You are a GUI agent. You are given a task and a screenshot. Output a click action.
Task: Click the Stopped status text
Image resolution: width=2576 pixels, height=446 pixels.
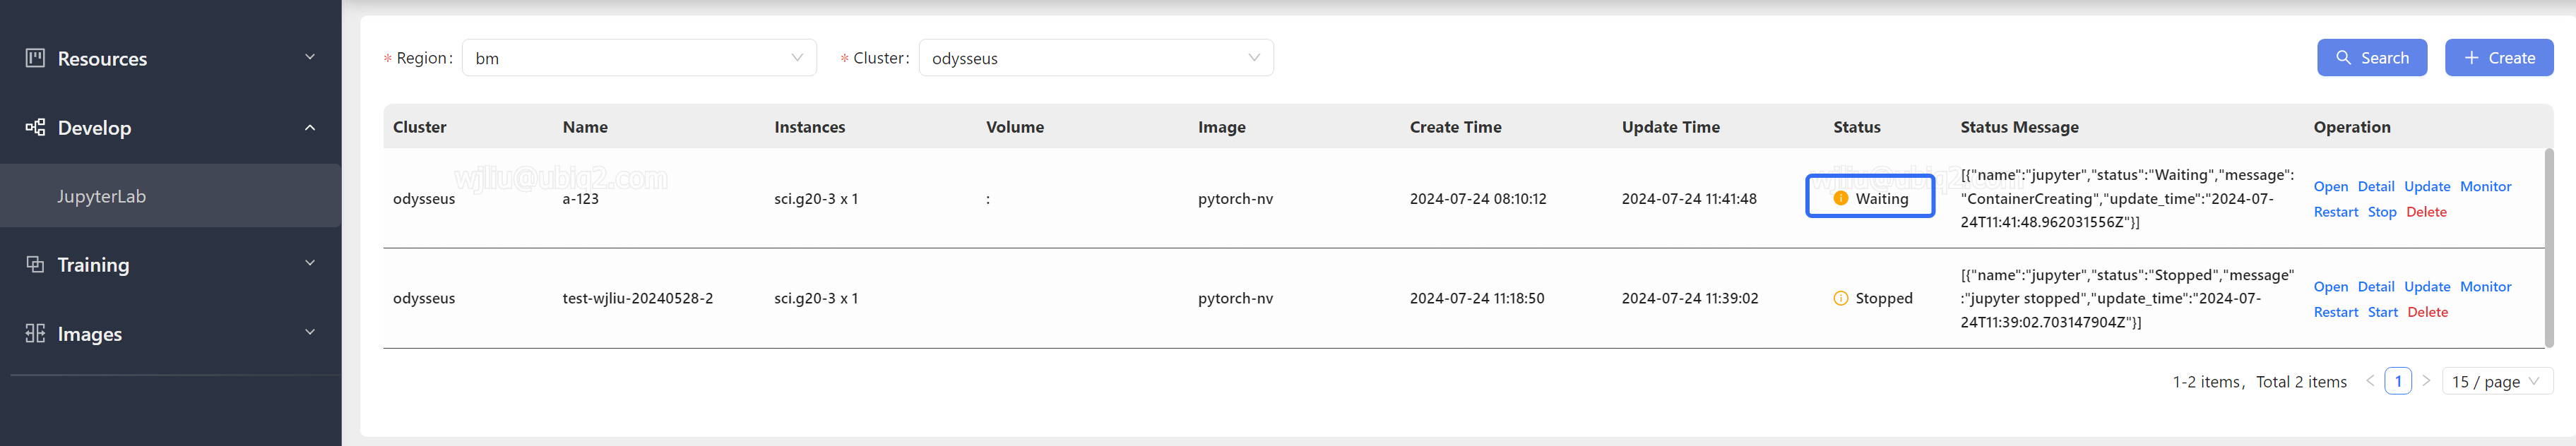[1883, 298]
